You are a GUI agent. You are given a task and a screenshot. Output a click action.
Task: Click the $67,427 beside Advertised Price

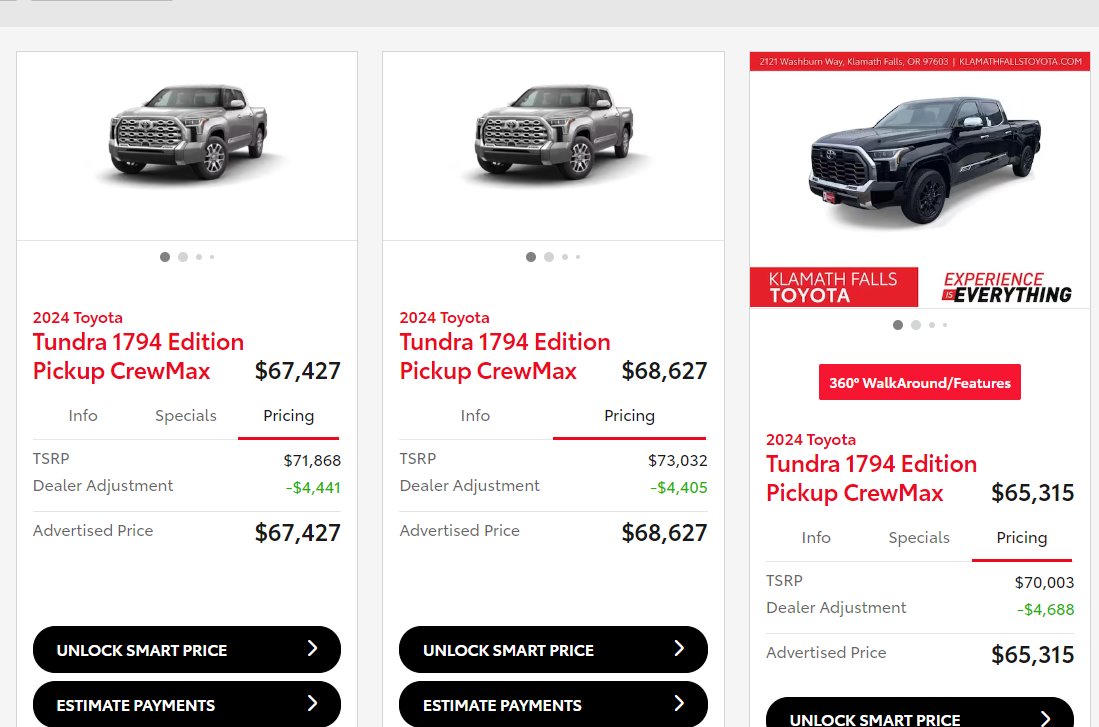coord(297,533)
